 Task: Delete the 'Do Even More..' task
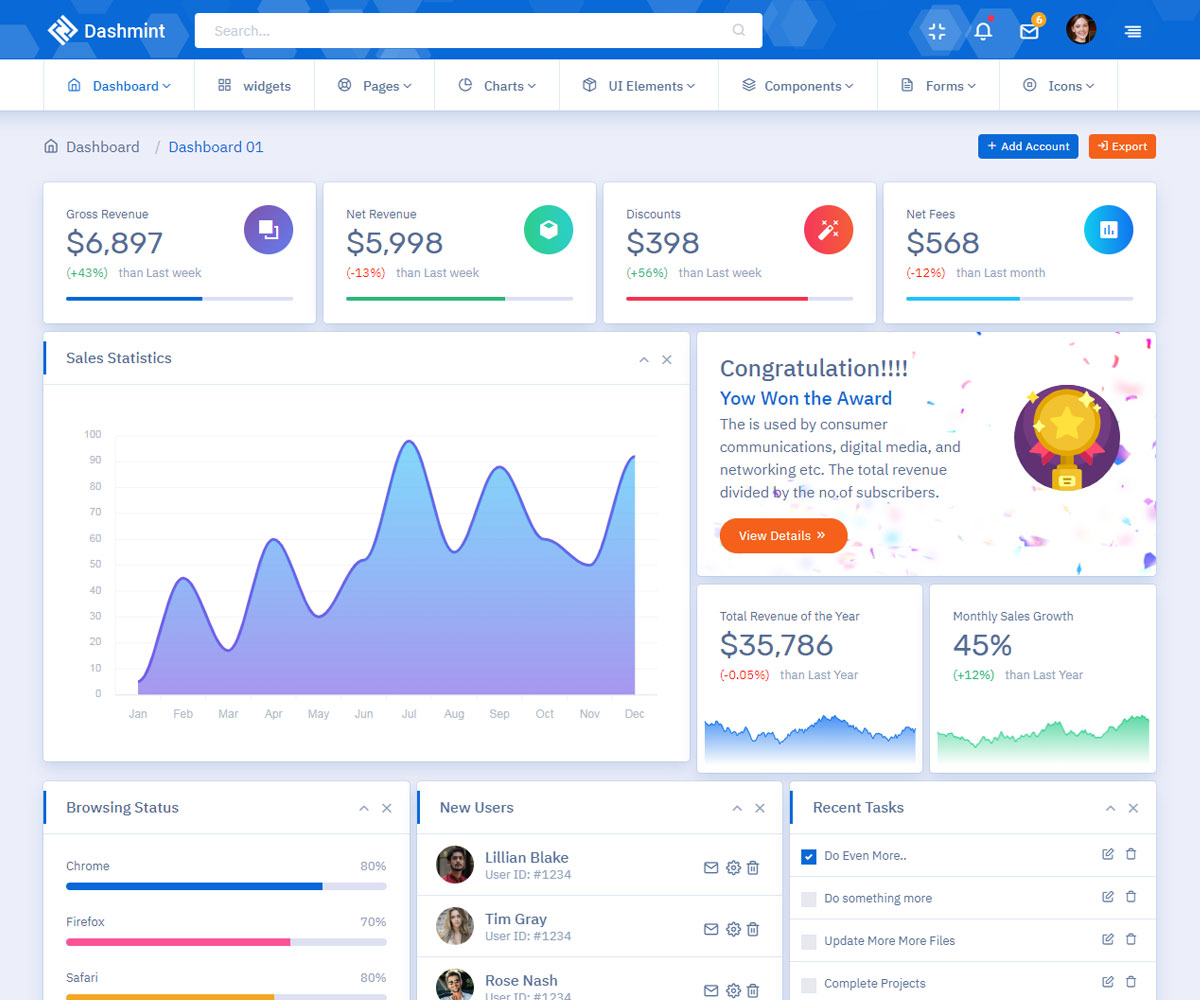pyautogui.click(x=1131, y=855)
